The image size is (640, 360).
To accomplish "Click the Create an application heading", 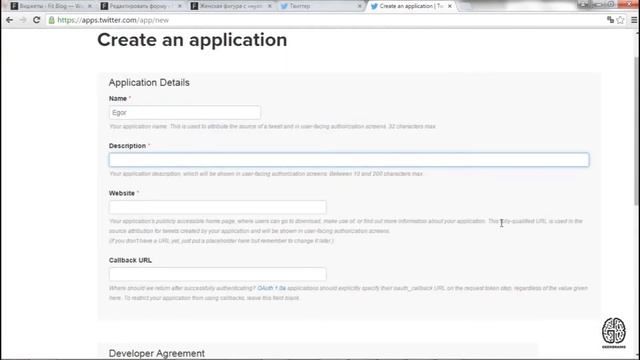I will click(192, 40).
